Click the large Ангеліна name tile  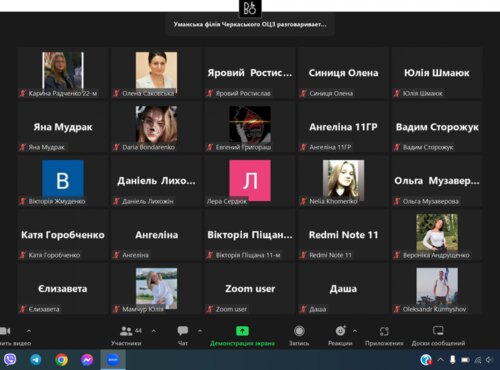156,235
